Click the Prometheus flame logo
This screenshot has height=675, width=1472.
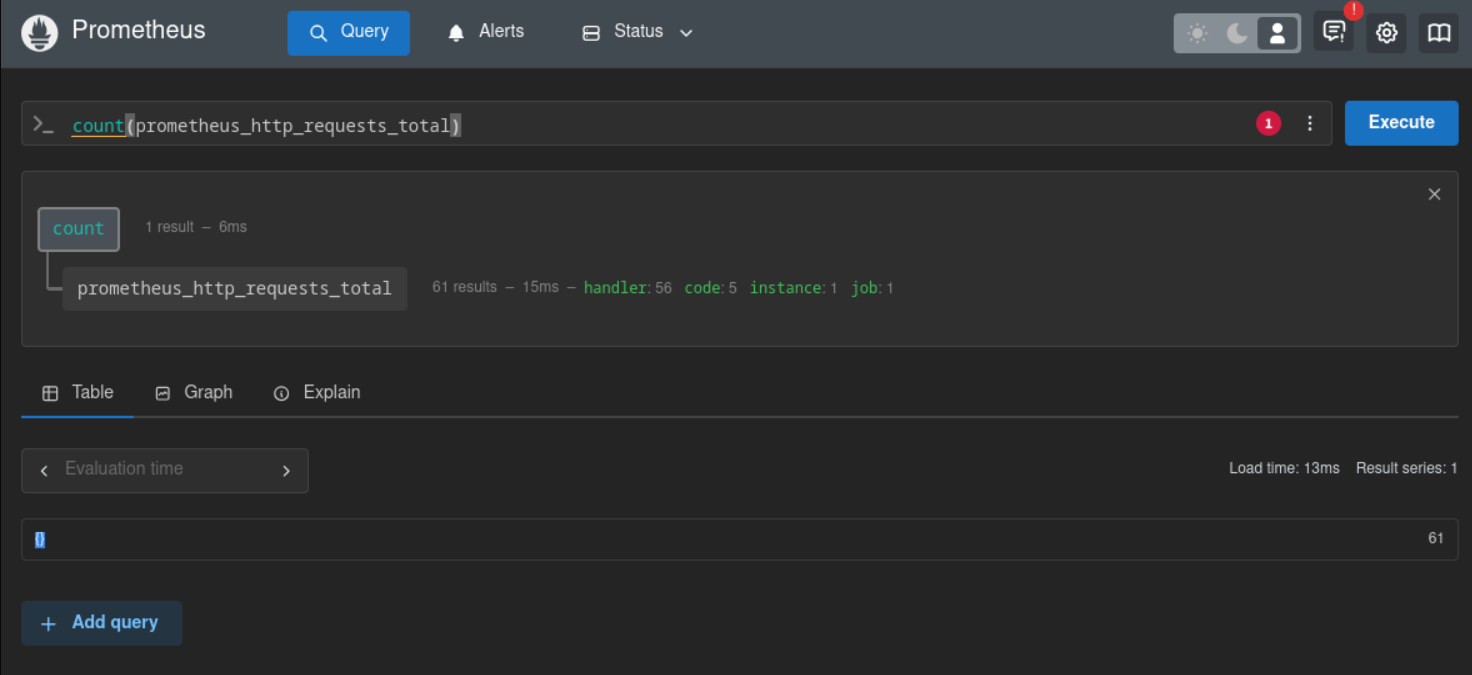pos(40,33)
